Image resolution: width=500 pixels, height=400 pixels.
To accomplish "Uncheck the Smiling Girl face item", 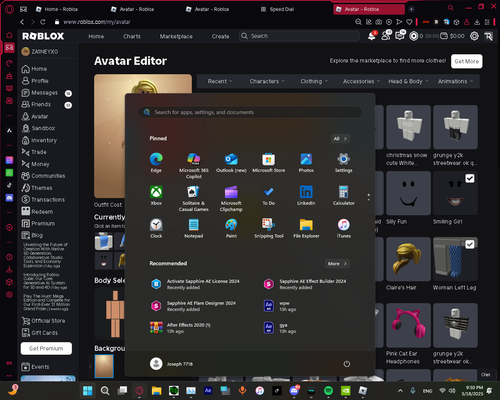I will tap(470, 179).
